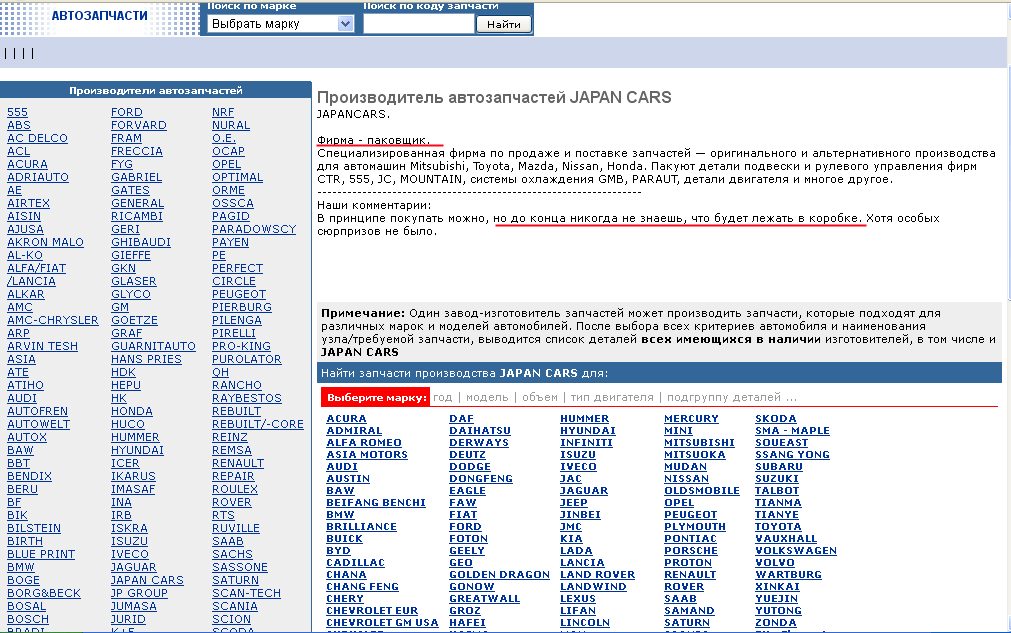Pick DAIHATSU from car brands

click(x=480, y=430)
